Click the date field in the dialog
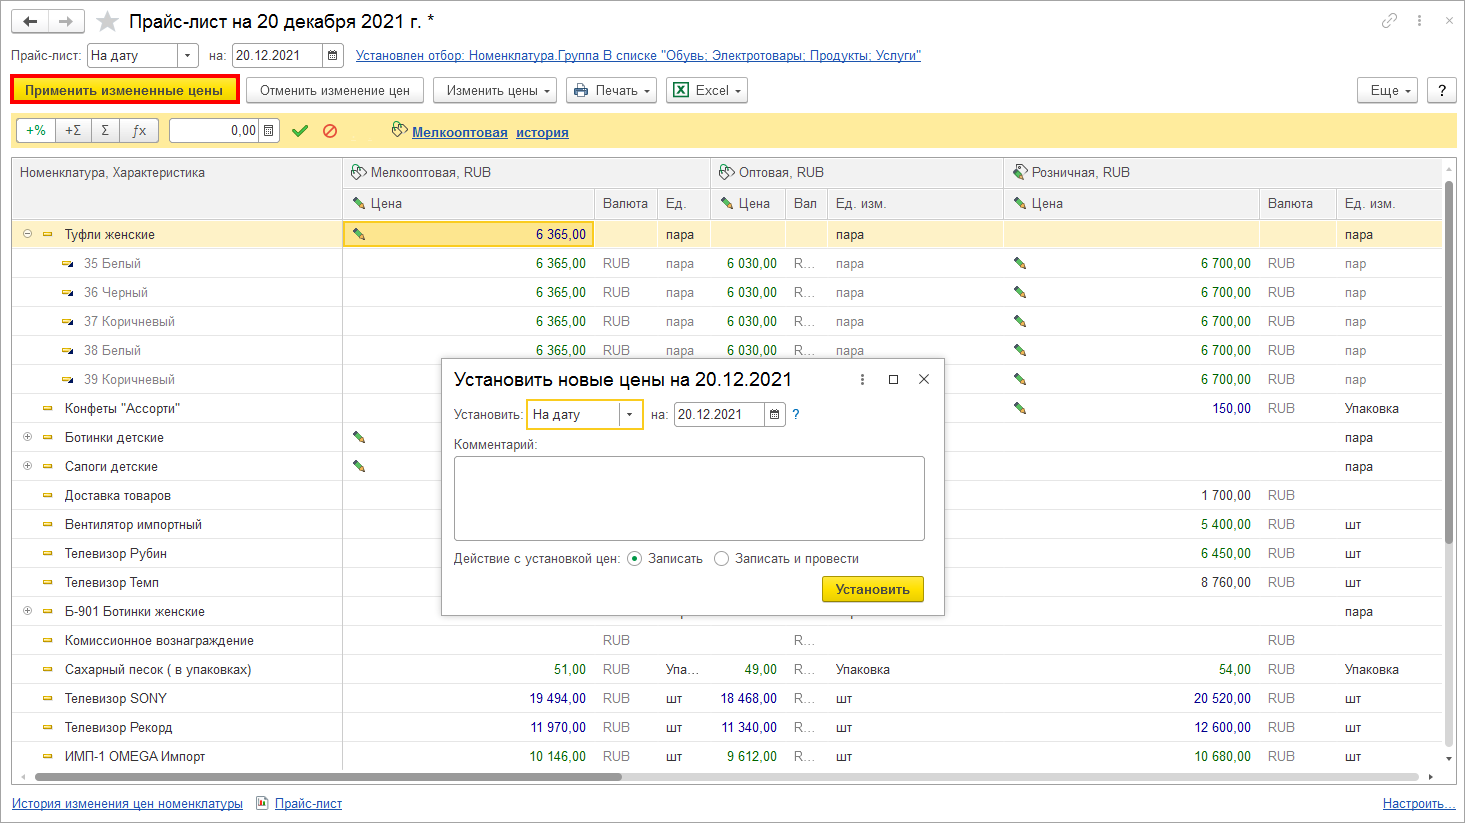This screenshot has width=1465, height=823. pyautogui.click(x=719, y=414)
